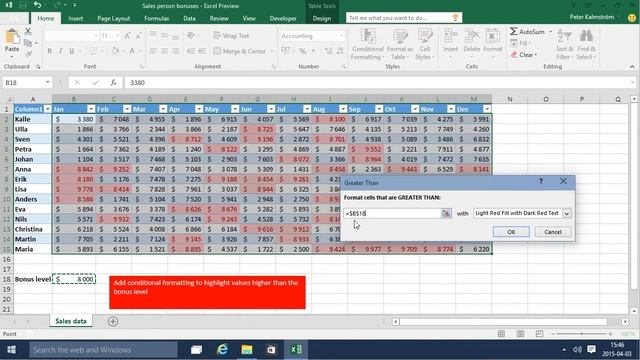Click Excel icon on taskbar

pos(296,350)
